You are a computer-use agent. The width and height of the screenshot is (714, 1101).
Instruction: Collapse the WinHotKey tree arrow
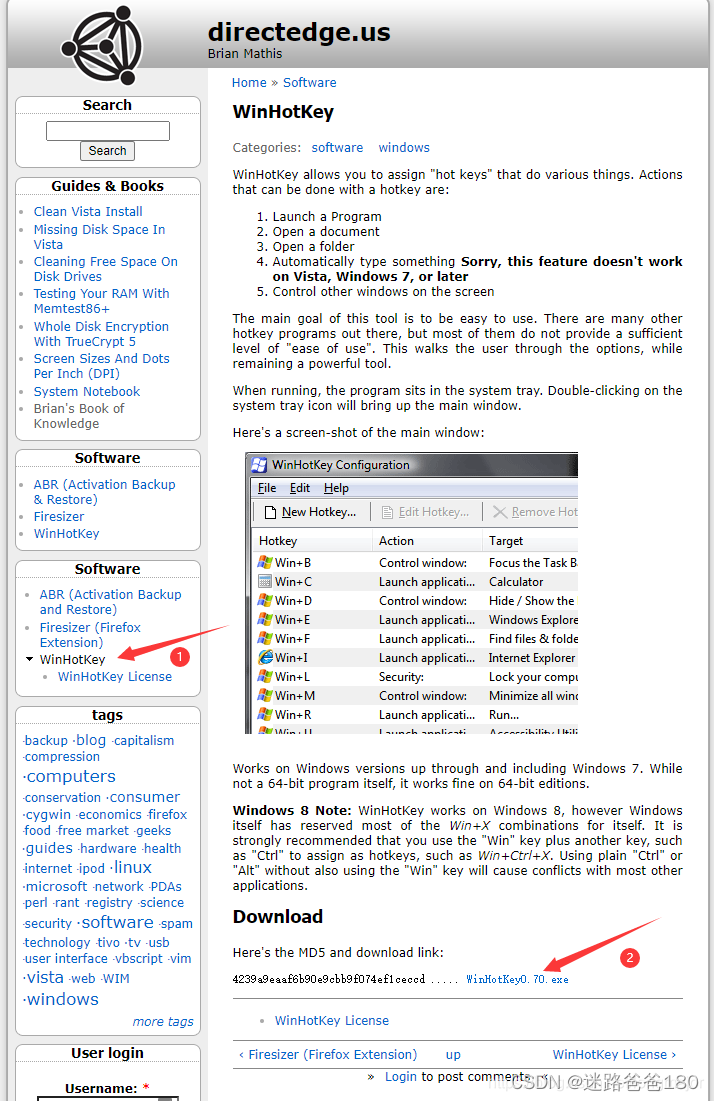tap(29, 659)
